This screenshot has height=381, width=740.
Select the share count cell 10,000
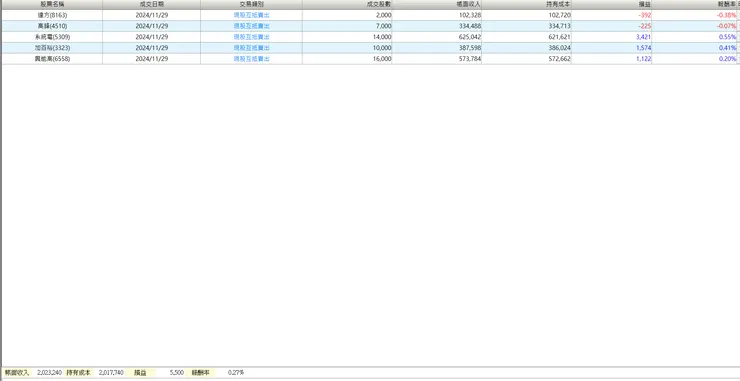347,48
